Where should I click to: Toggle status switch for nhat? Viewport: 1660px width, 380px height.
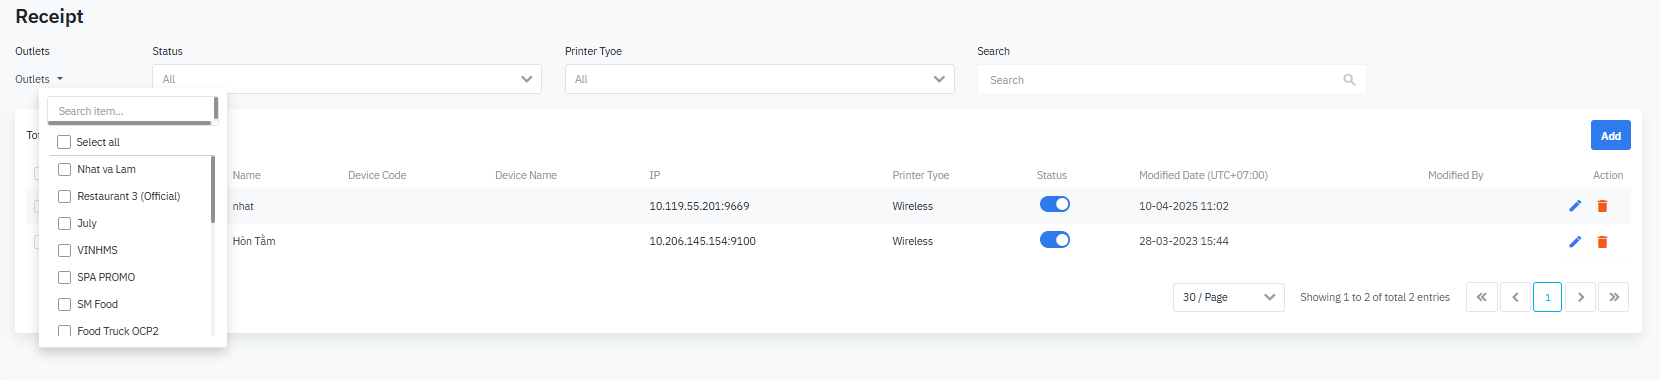pyautogui.click(x=1055, y=204)
